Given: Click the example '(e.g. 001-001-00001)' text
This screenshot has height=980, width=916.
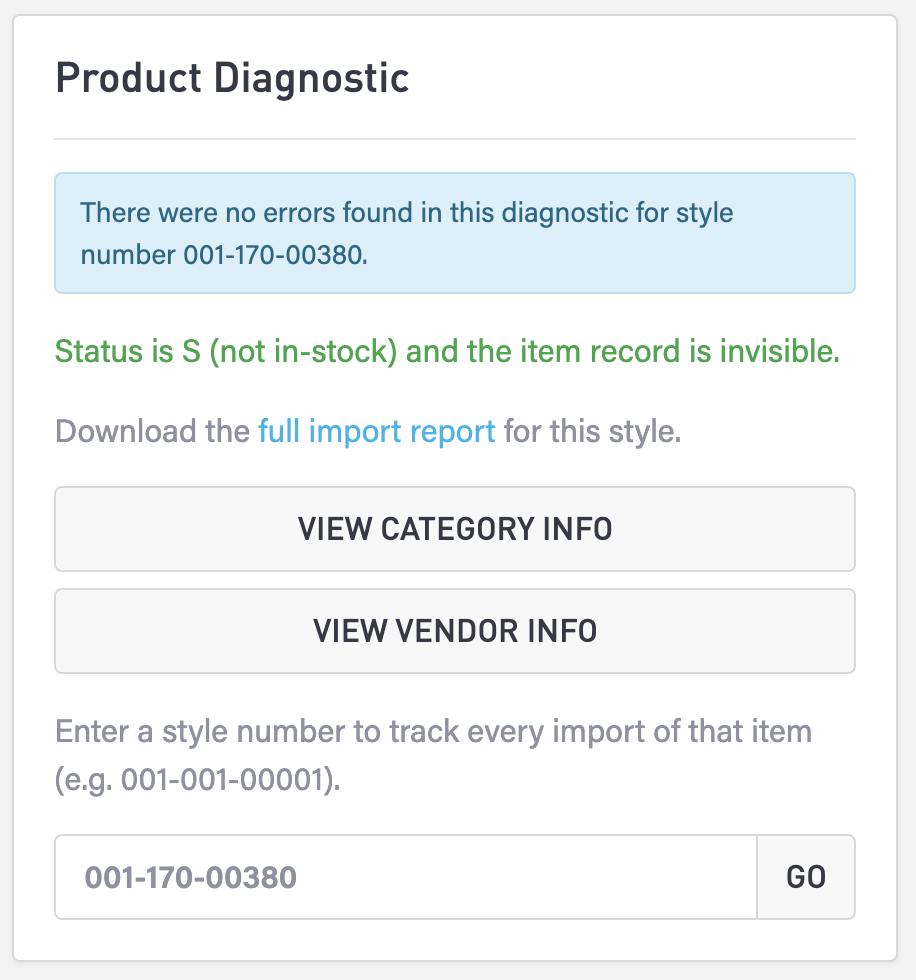Looking at the screenshot, I should coord(197,781).
